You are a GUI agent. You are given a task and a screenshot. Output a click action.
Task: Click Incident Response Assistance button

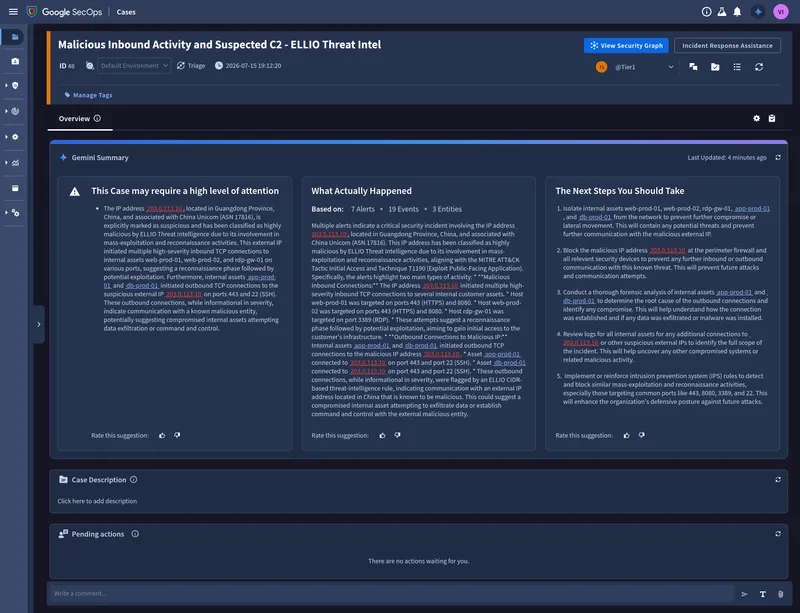point(727,45)
